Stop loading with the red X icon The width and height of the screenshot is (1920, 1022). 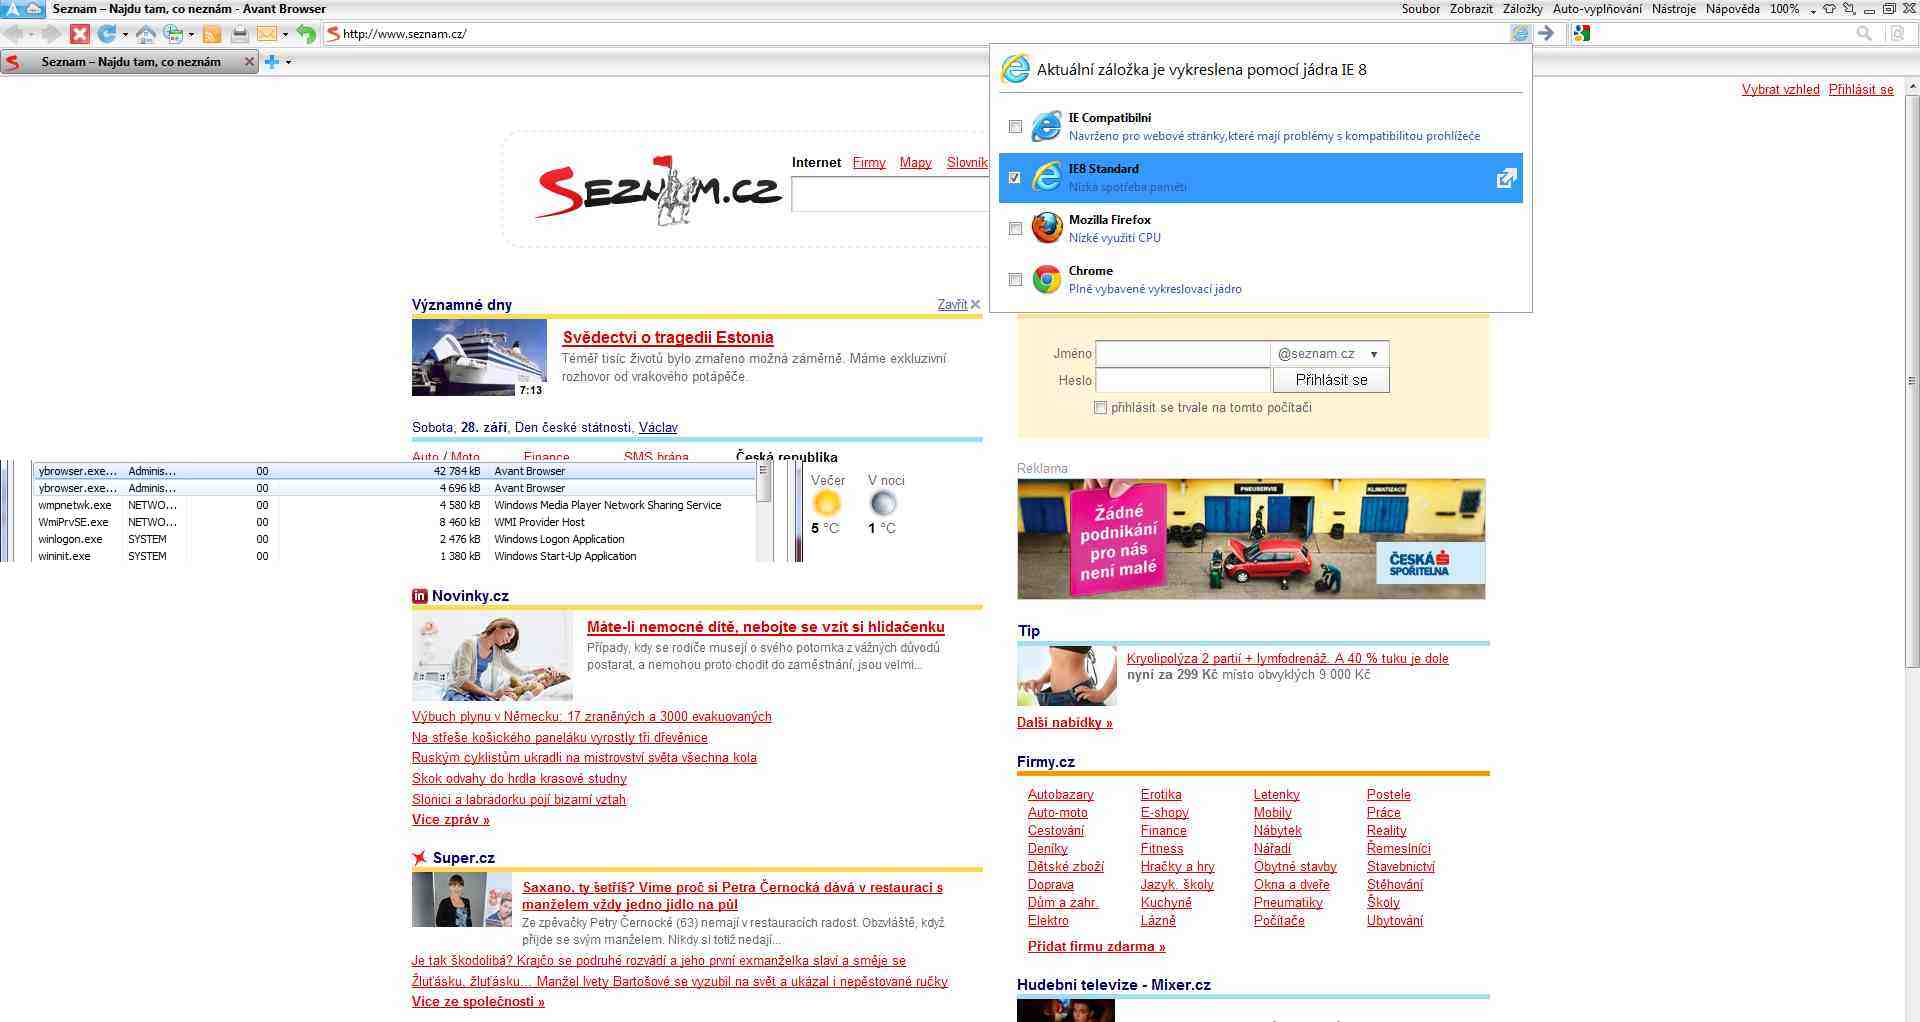pyautogui.click(x=80, y=34)
